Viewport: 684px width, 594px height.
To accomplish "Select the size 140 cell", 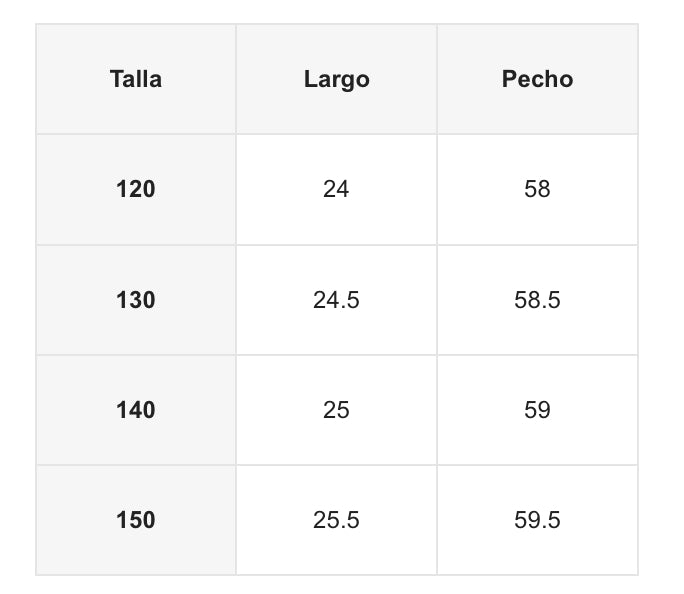I will (x=136, y=410).
